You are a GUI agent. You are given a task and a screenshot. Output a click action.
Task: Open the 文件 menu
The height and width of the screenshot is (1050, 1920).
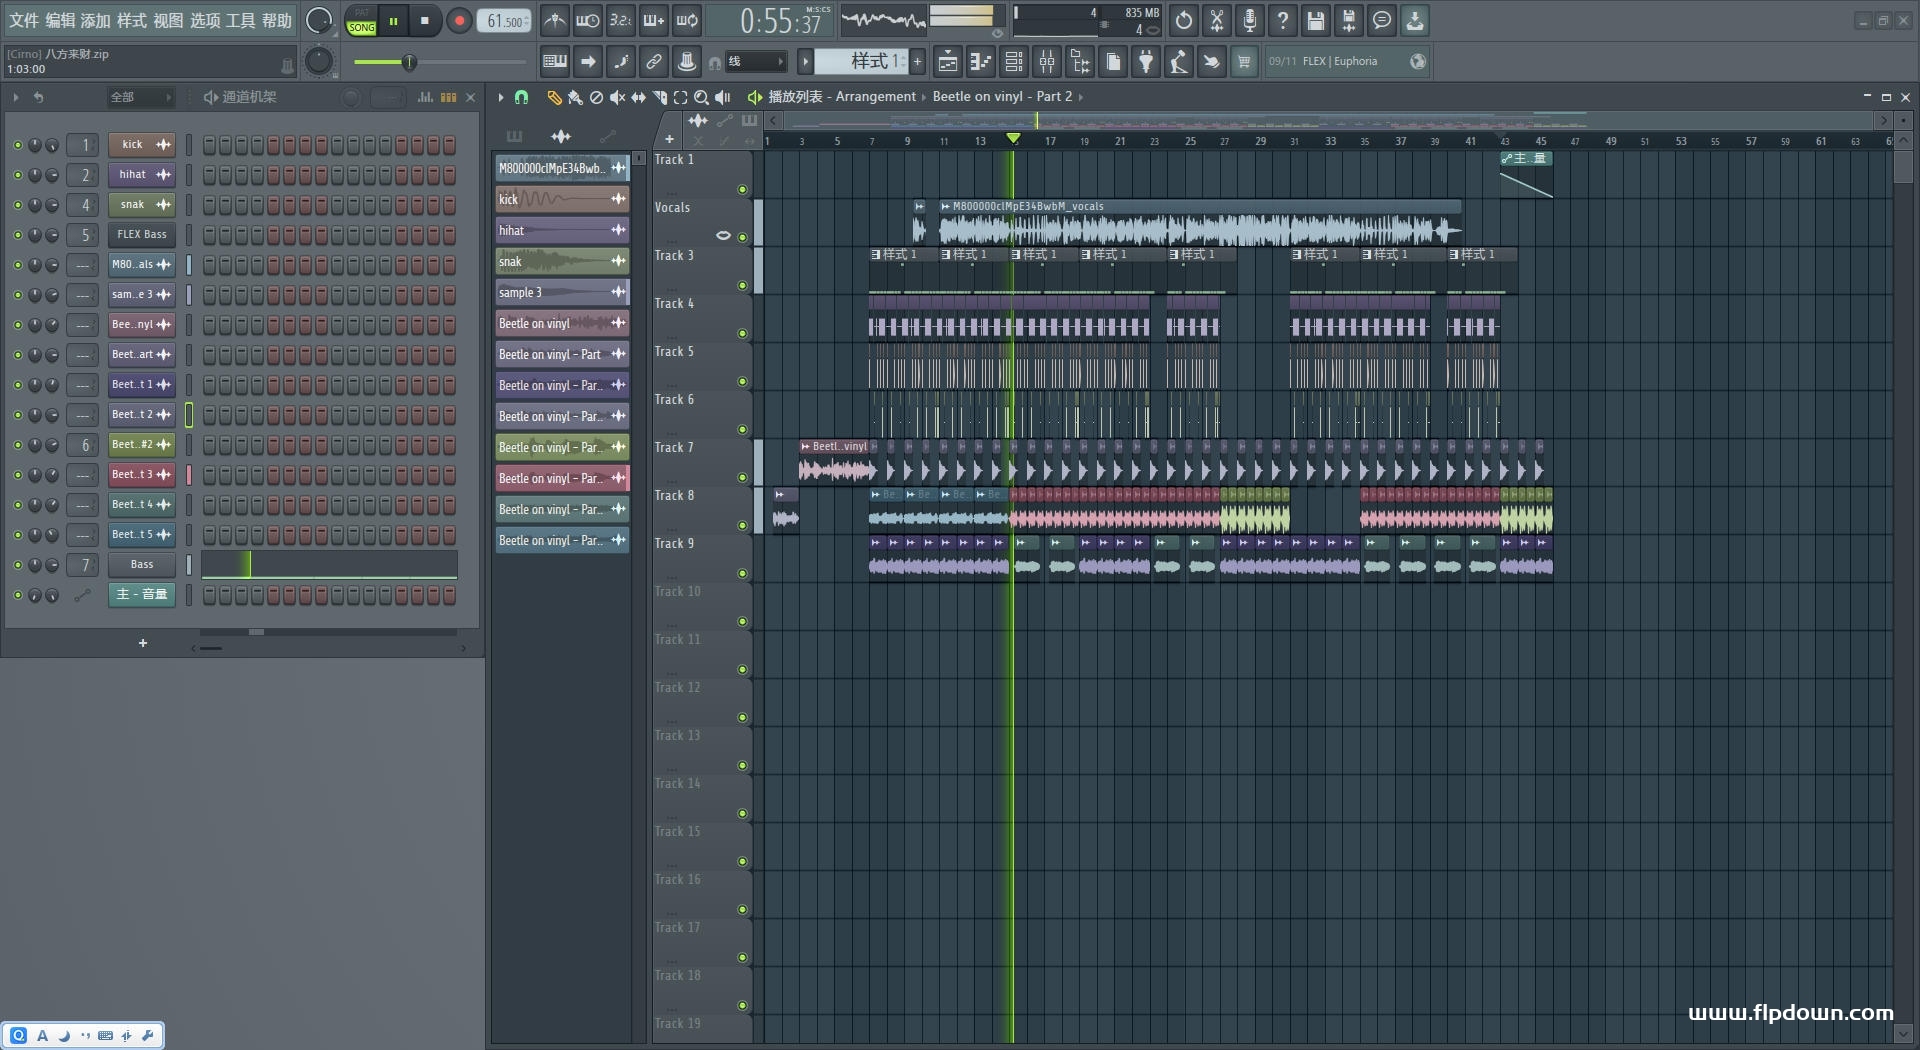[24, 20]
